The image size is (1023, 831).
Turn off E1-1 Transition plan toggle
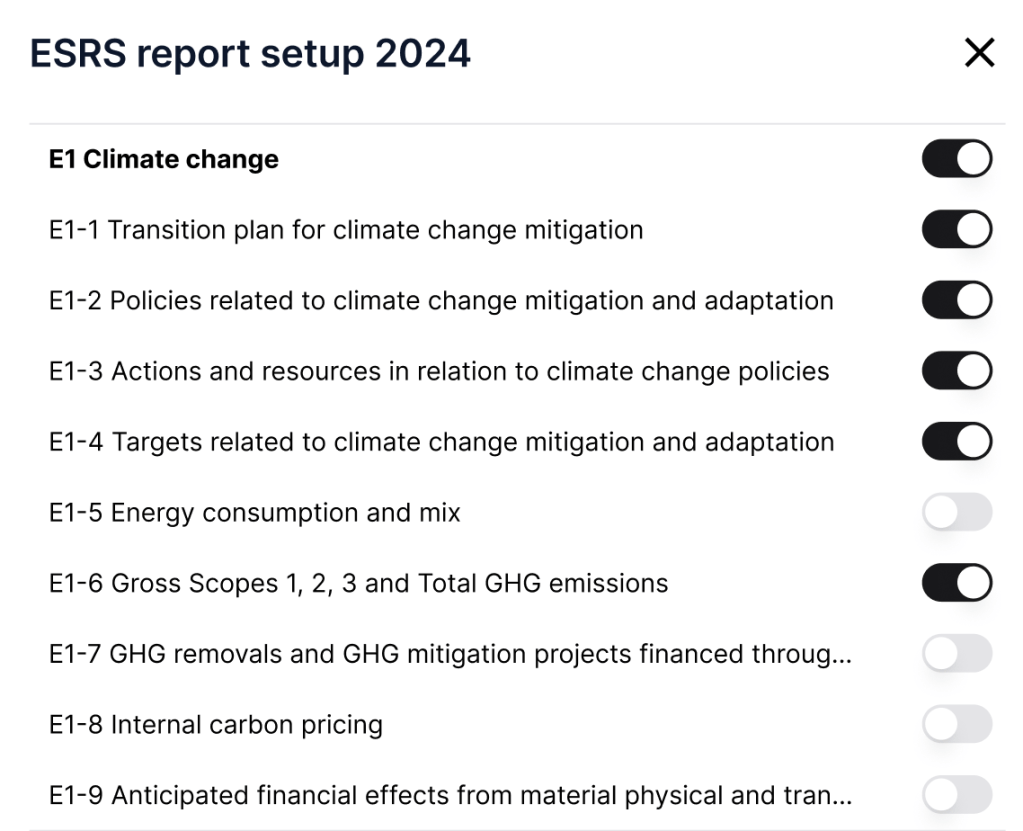956,230
